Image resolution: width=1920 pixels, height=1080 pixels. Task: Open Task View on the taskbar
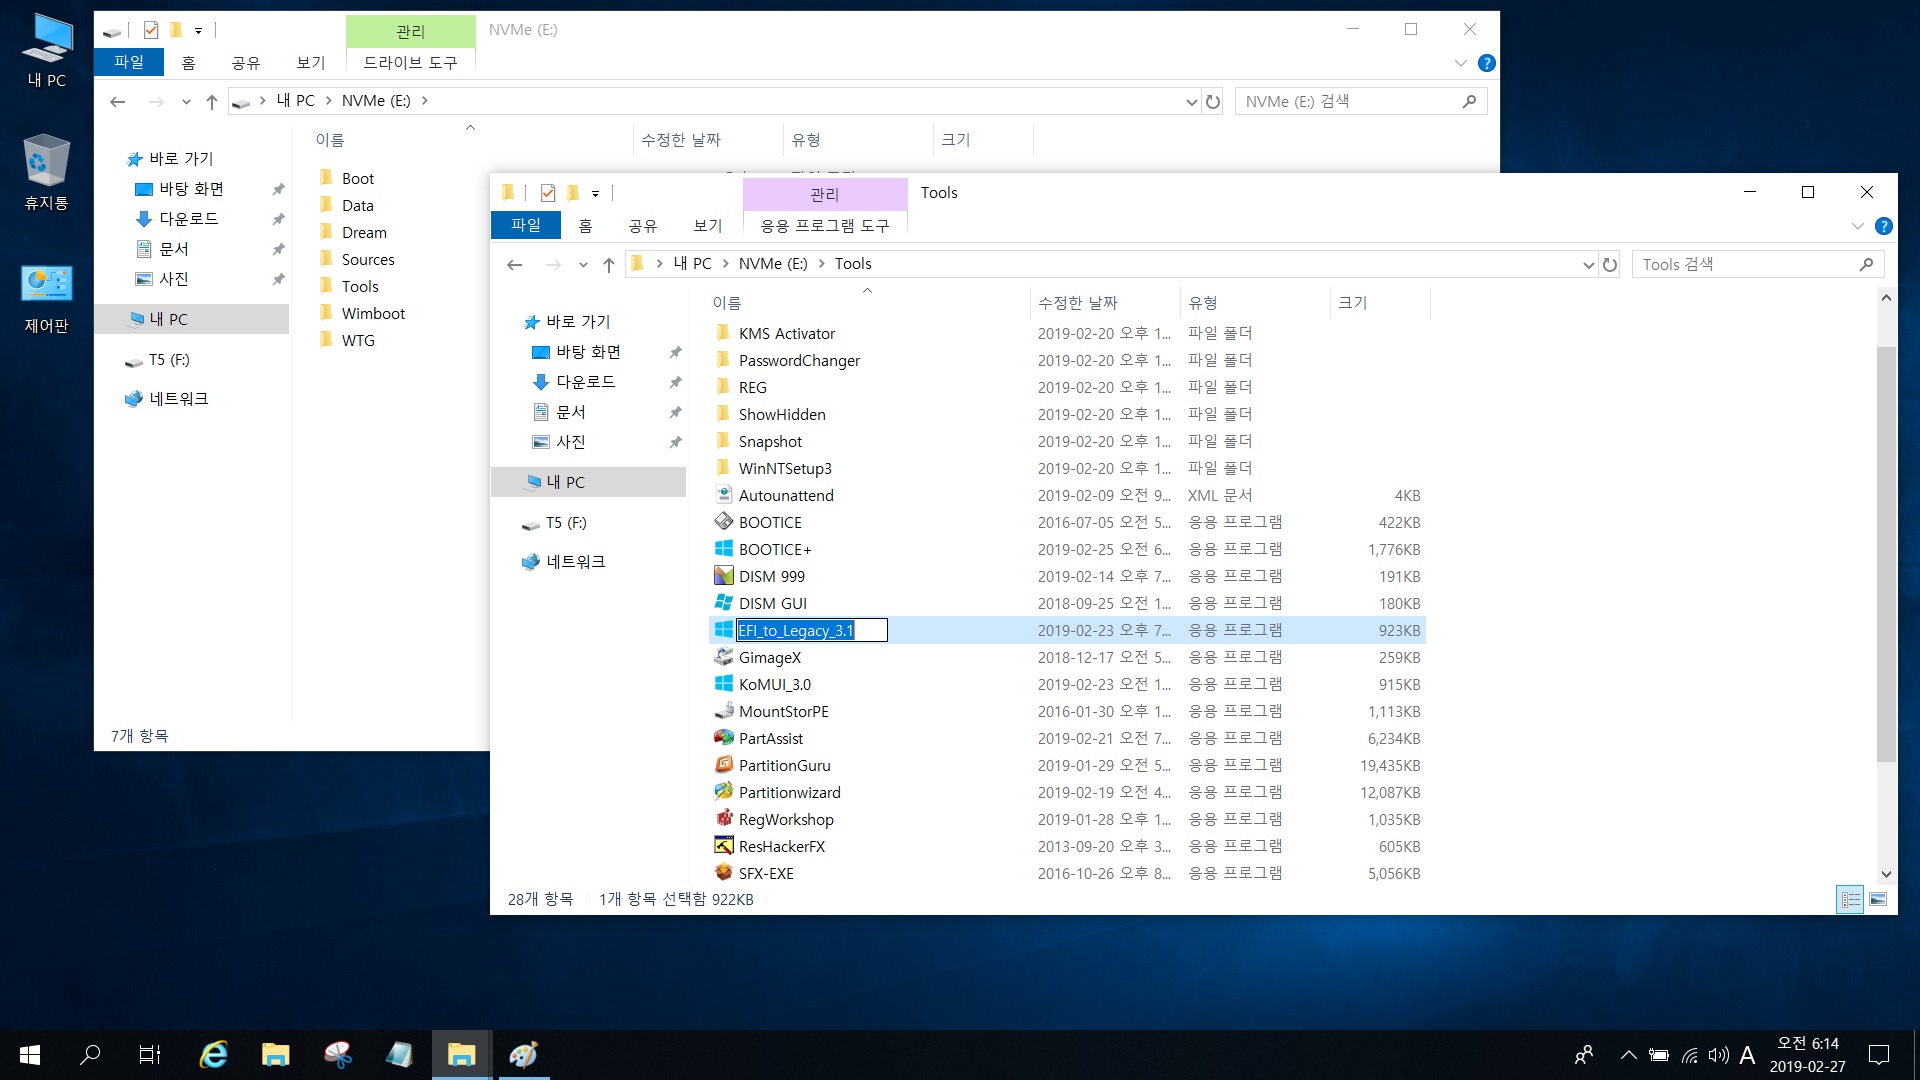(x=150, y=1055)
